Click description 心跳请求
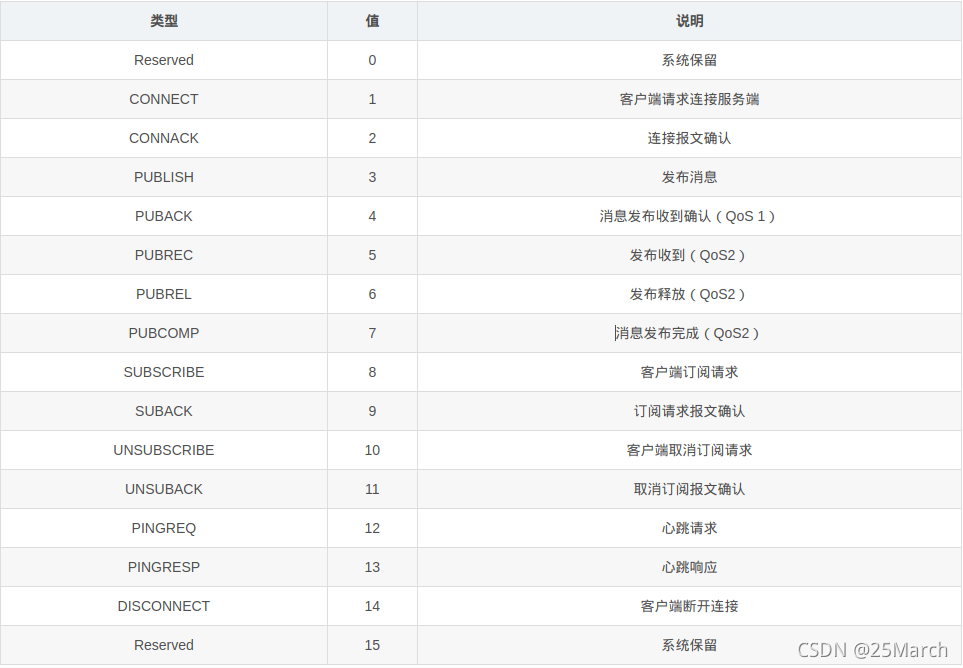Image resolution: width=963 pixels, height=668 pixels. point(690,528)
